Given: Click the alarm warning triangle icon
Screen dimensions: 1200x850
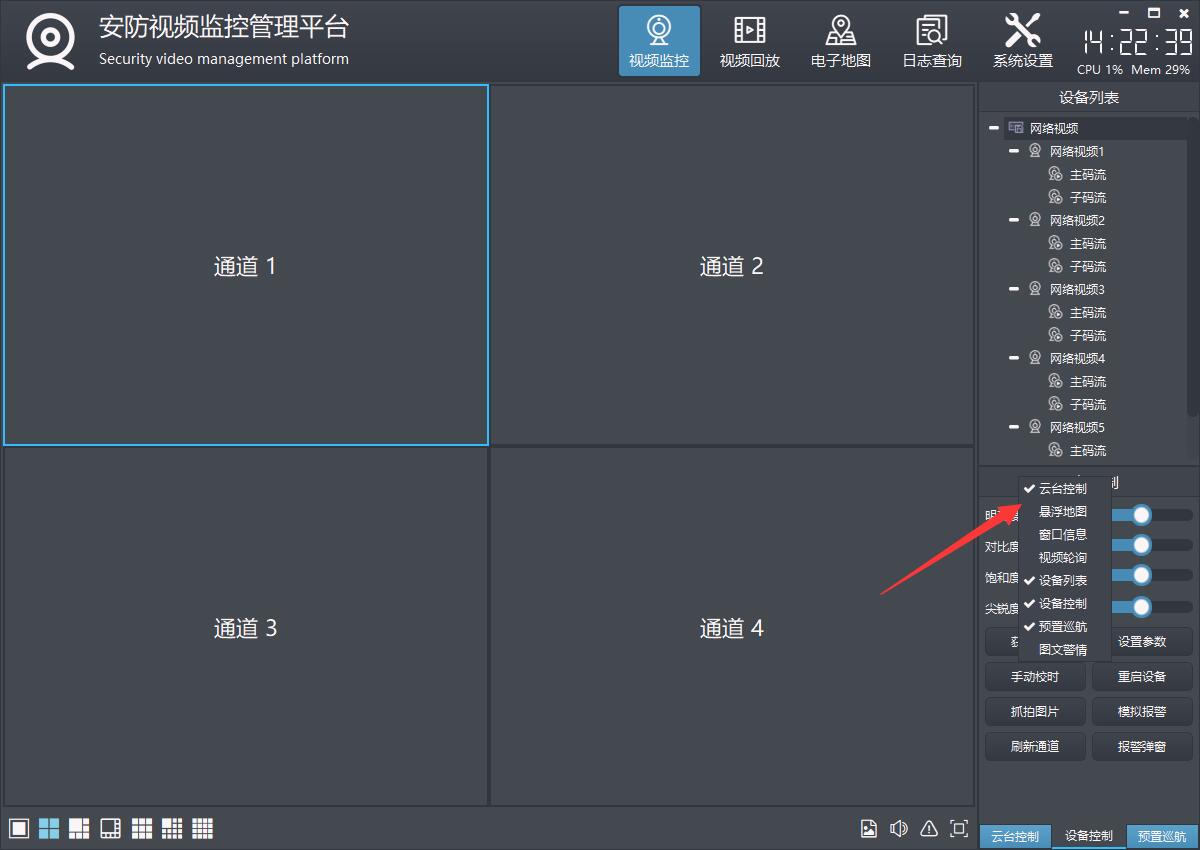Looking at the screenshot, I should click(929, 828).
